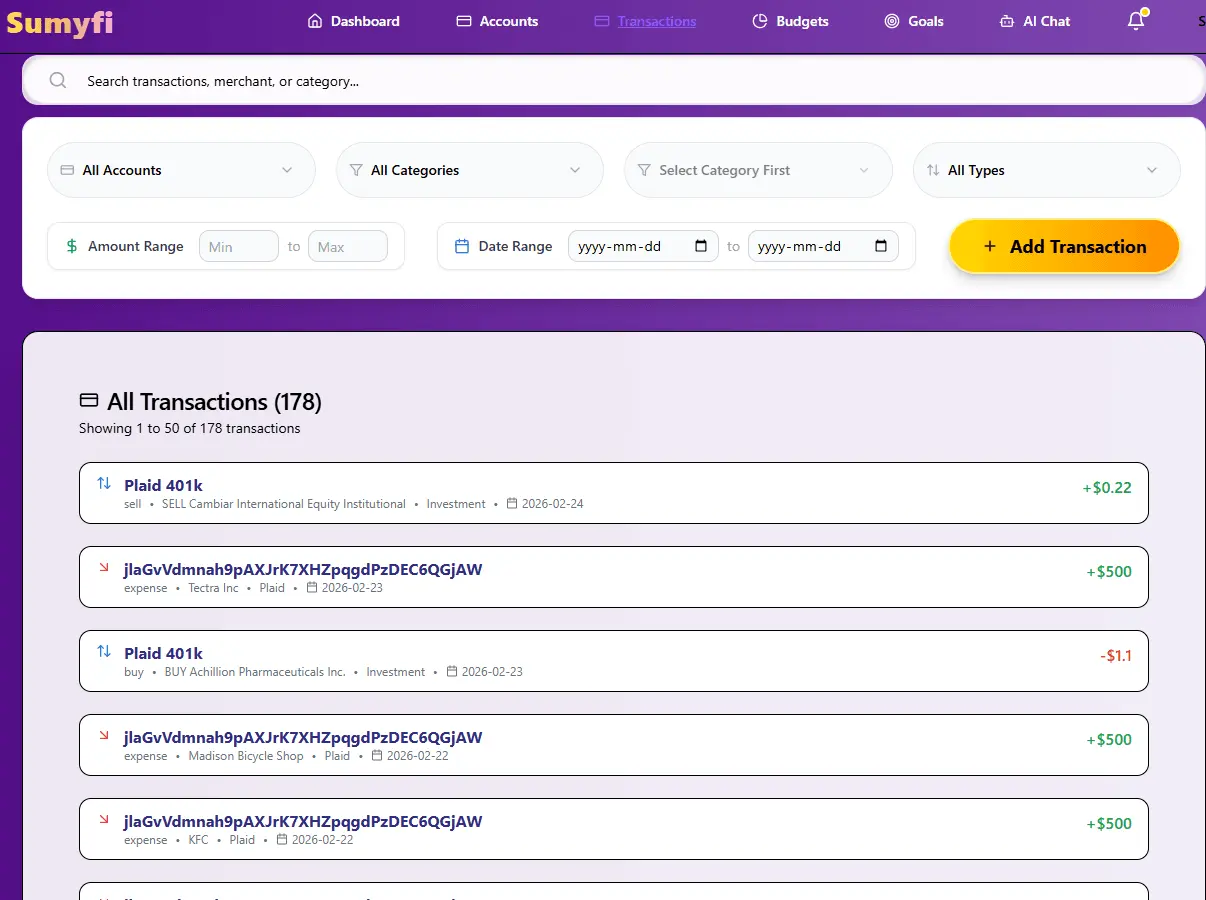This screenshot has height=900, width=1206.
Task: Open the All Categories filter dropdown
Action: pos(470,170)
